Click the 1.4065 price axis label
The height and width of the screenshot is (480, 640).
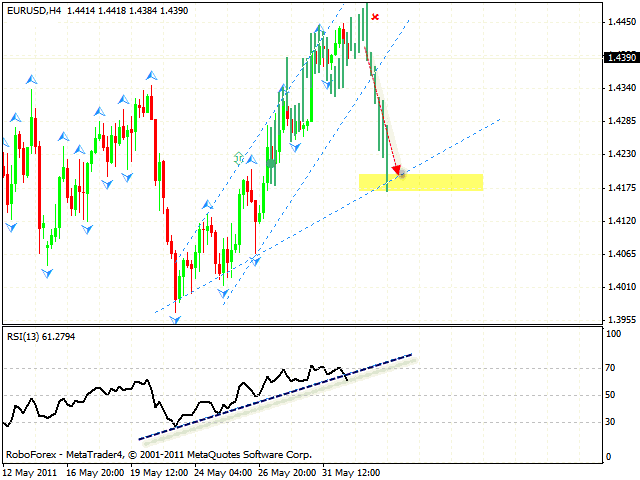622,254
